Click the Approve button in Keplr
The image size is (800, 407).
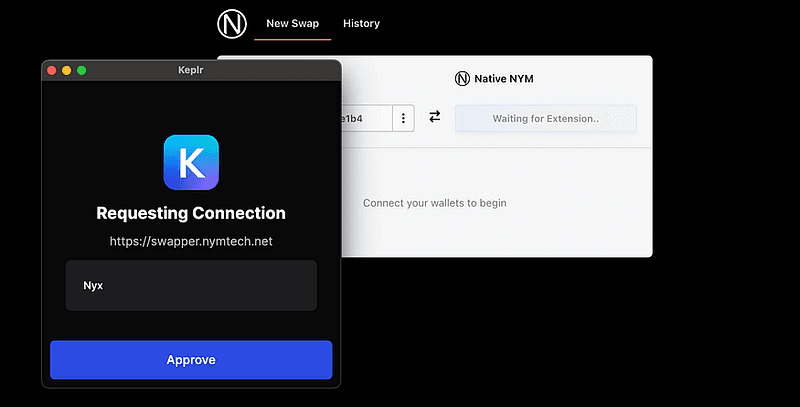point(191,360)
